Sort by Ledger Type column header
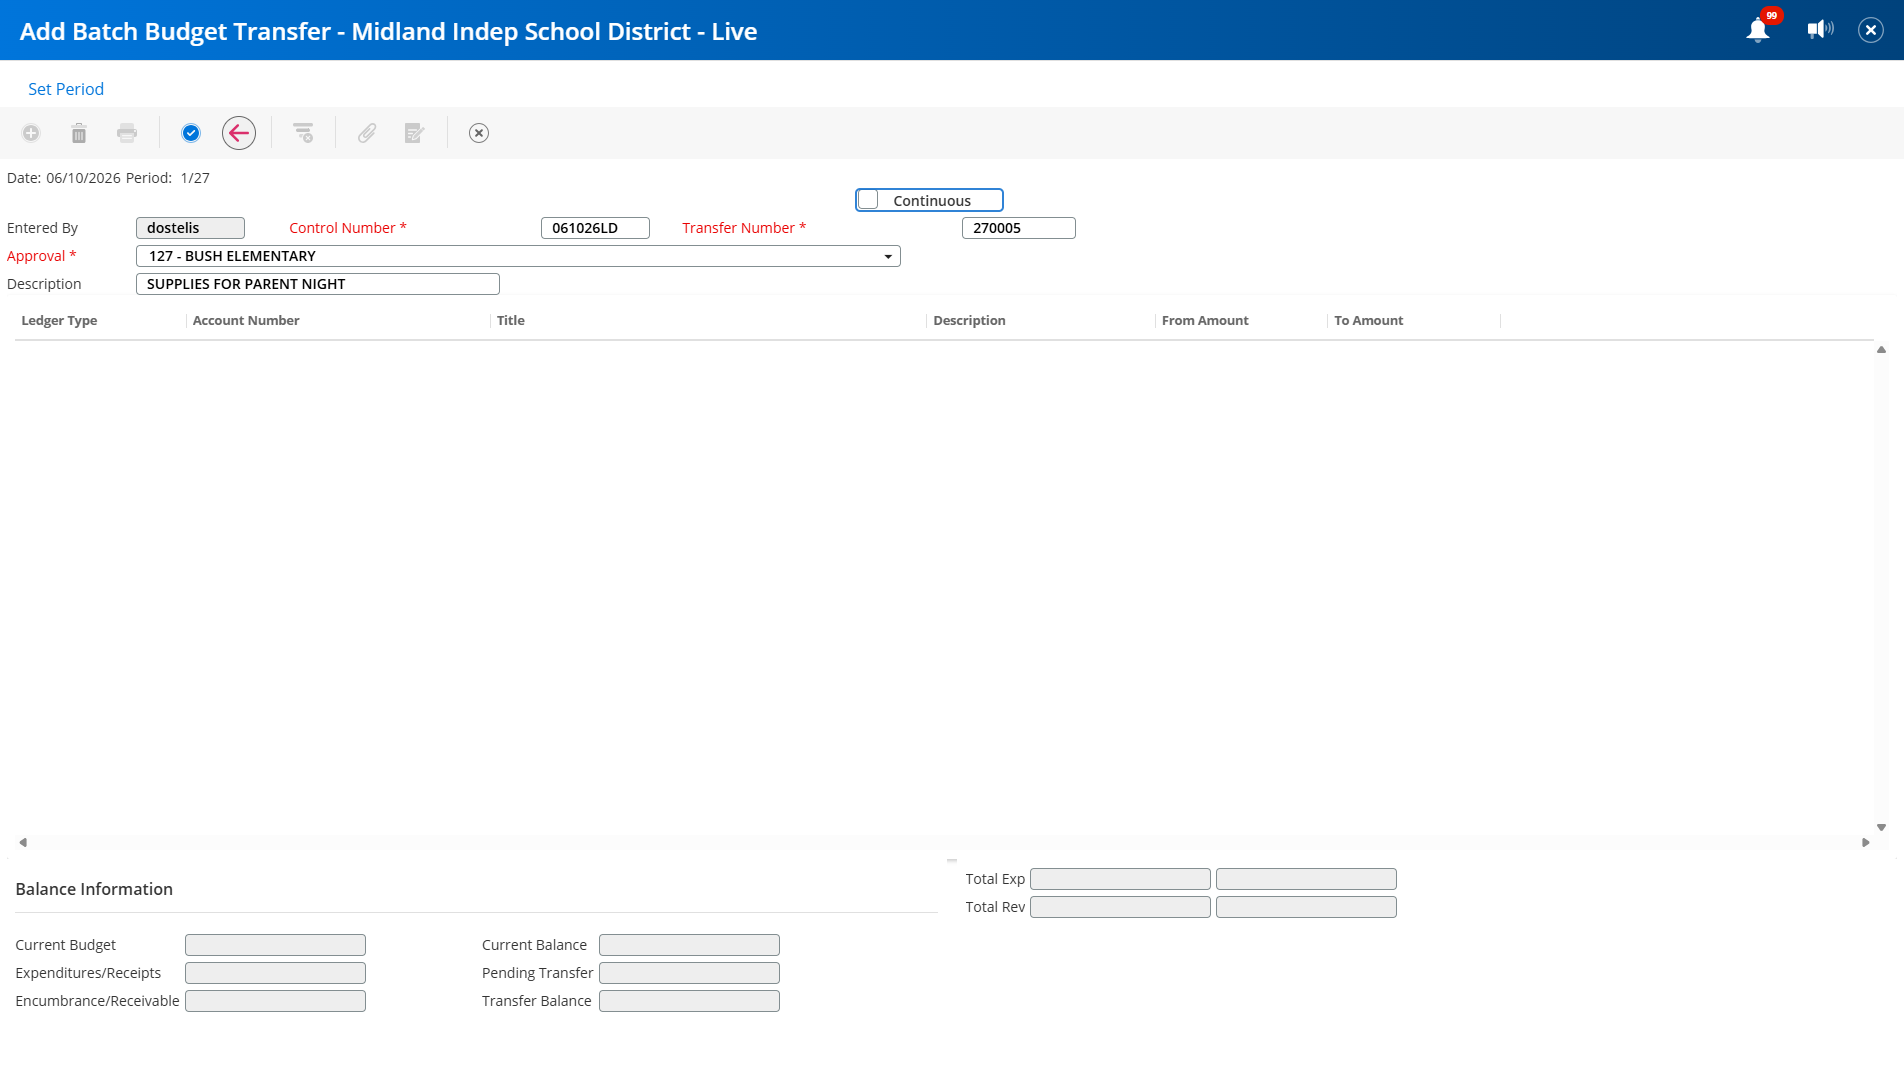 (59, 320)
